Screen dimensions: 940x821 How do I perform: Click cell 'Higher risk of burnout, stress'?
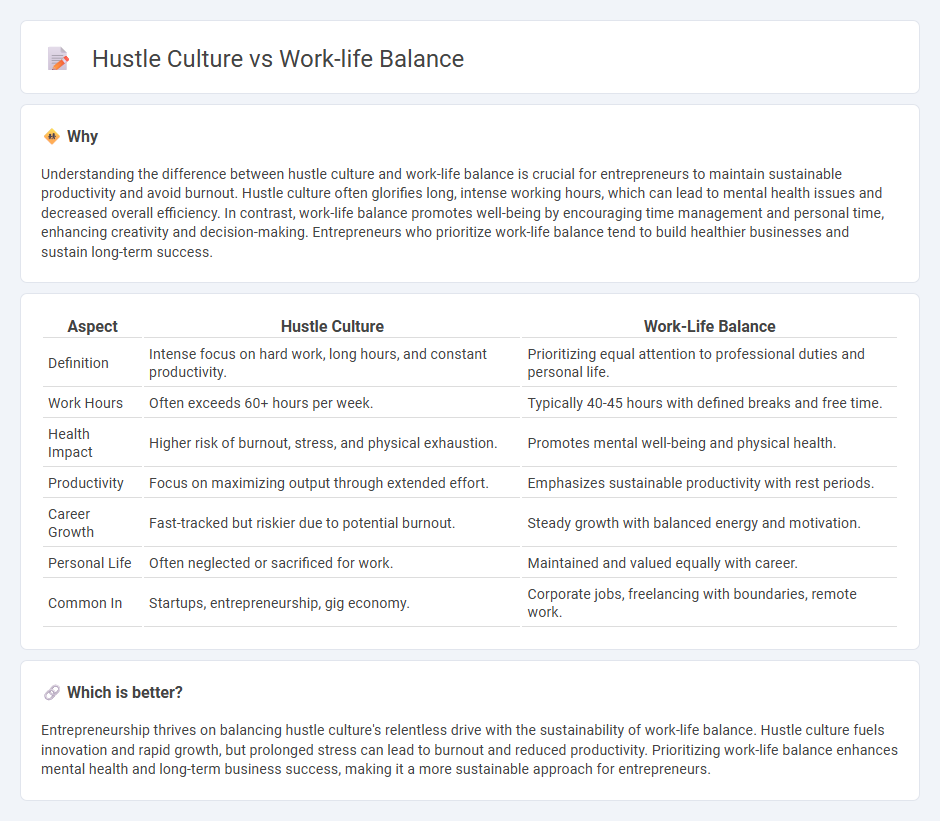(332, 443)
